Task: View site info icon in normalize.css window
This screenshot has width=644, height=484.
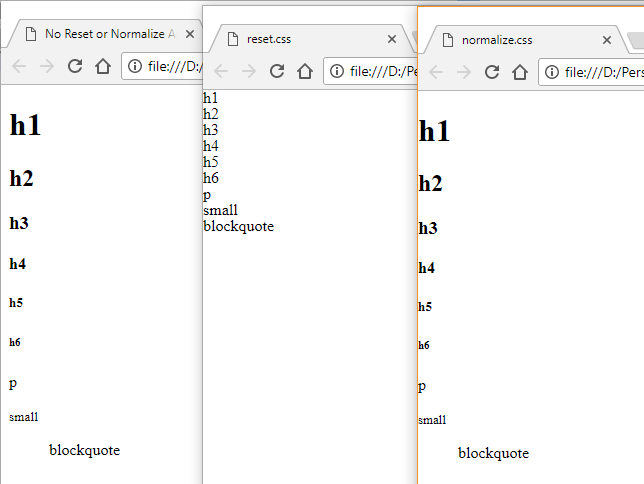Action: [552, 72]
